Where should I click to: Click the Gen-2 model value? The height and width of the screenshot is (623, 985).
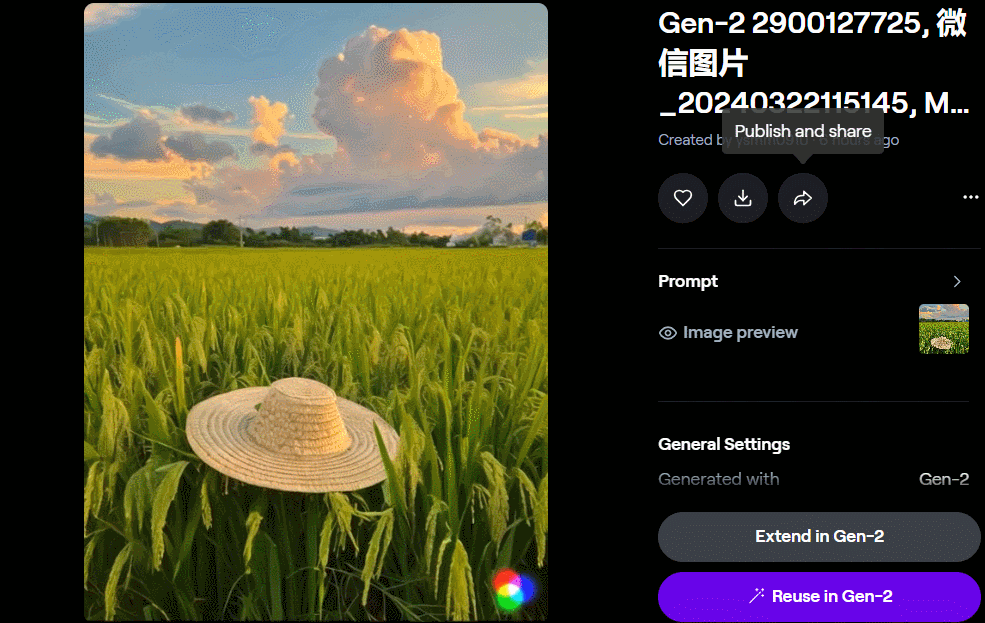click(943, 479)
